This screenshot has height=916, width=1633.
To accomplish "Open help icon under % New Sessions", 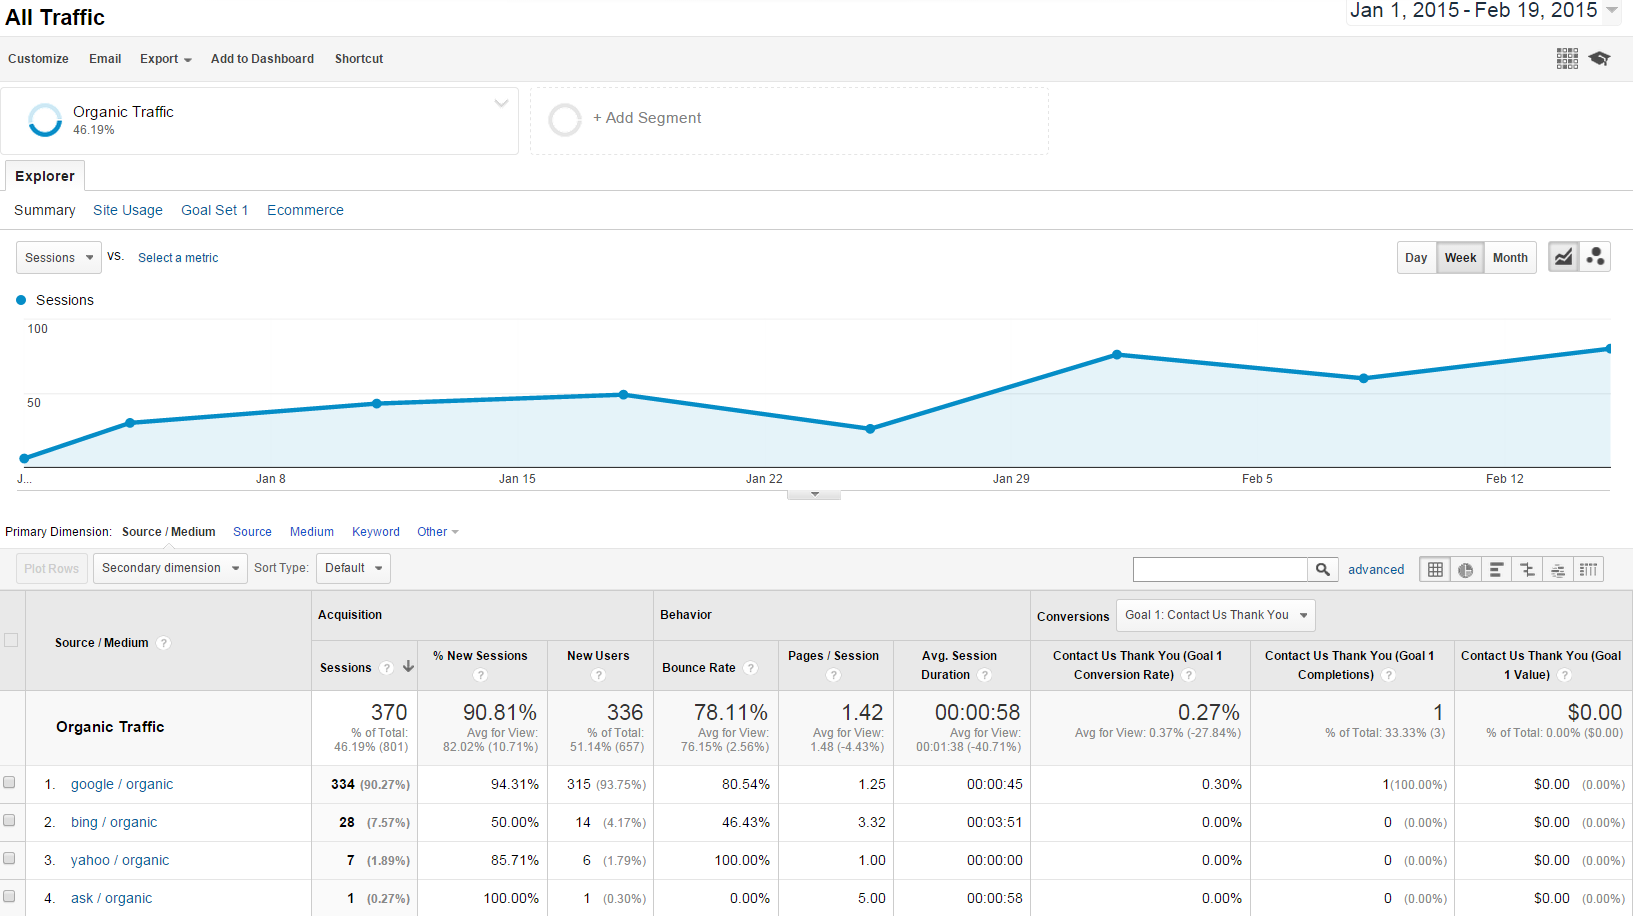I will coord(480,675).
